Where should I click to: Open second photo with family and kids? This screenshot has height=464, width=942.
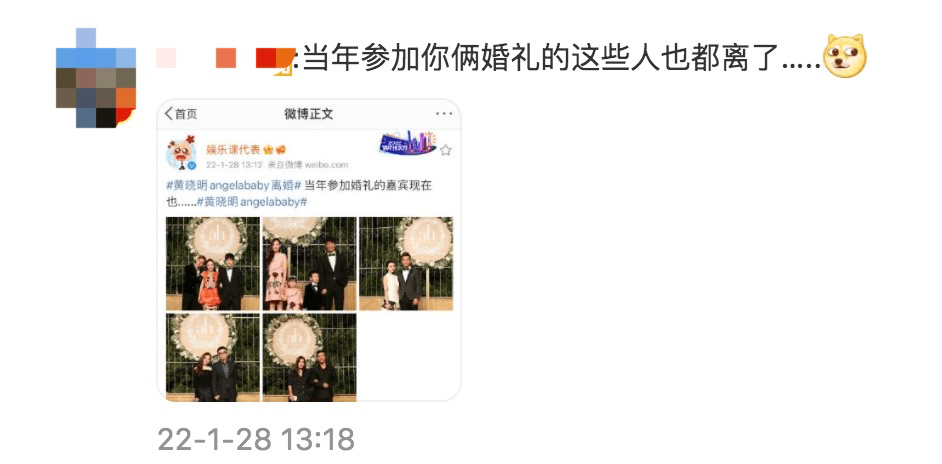309,264
